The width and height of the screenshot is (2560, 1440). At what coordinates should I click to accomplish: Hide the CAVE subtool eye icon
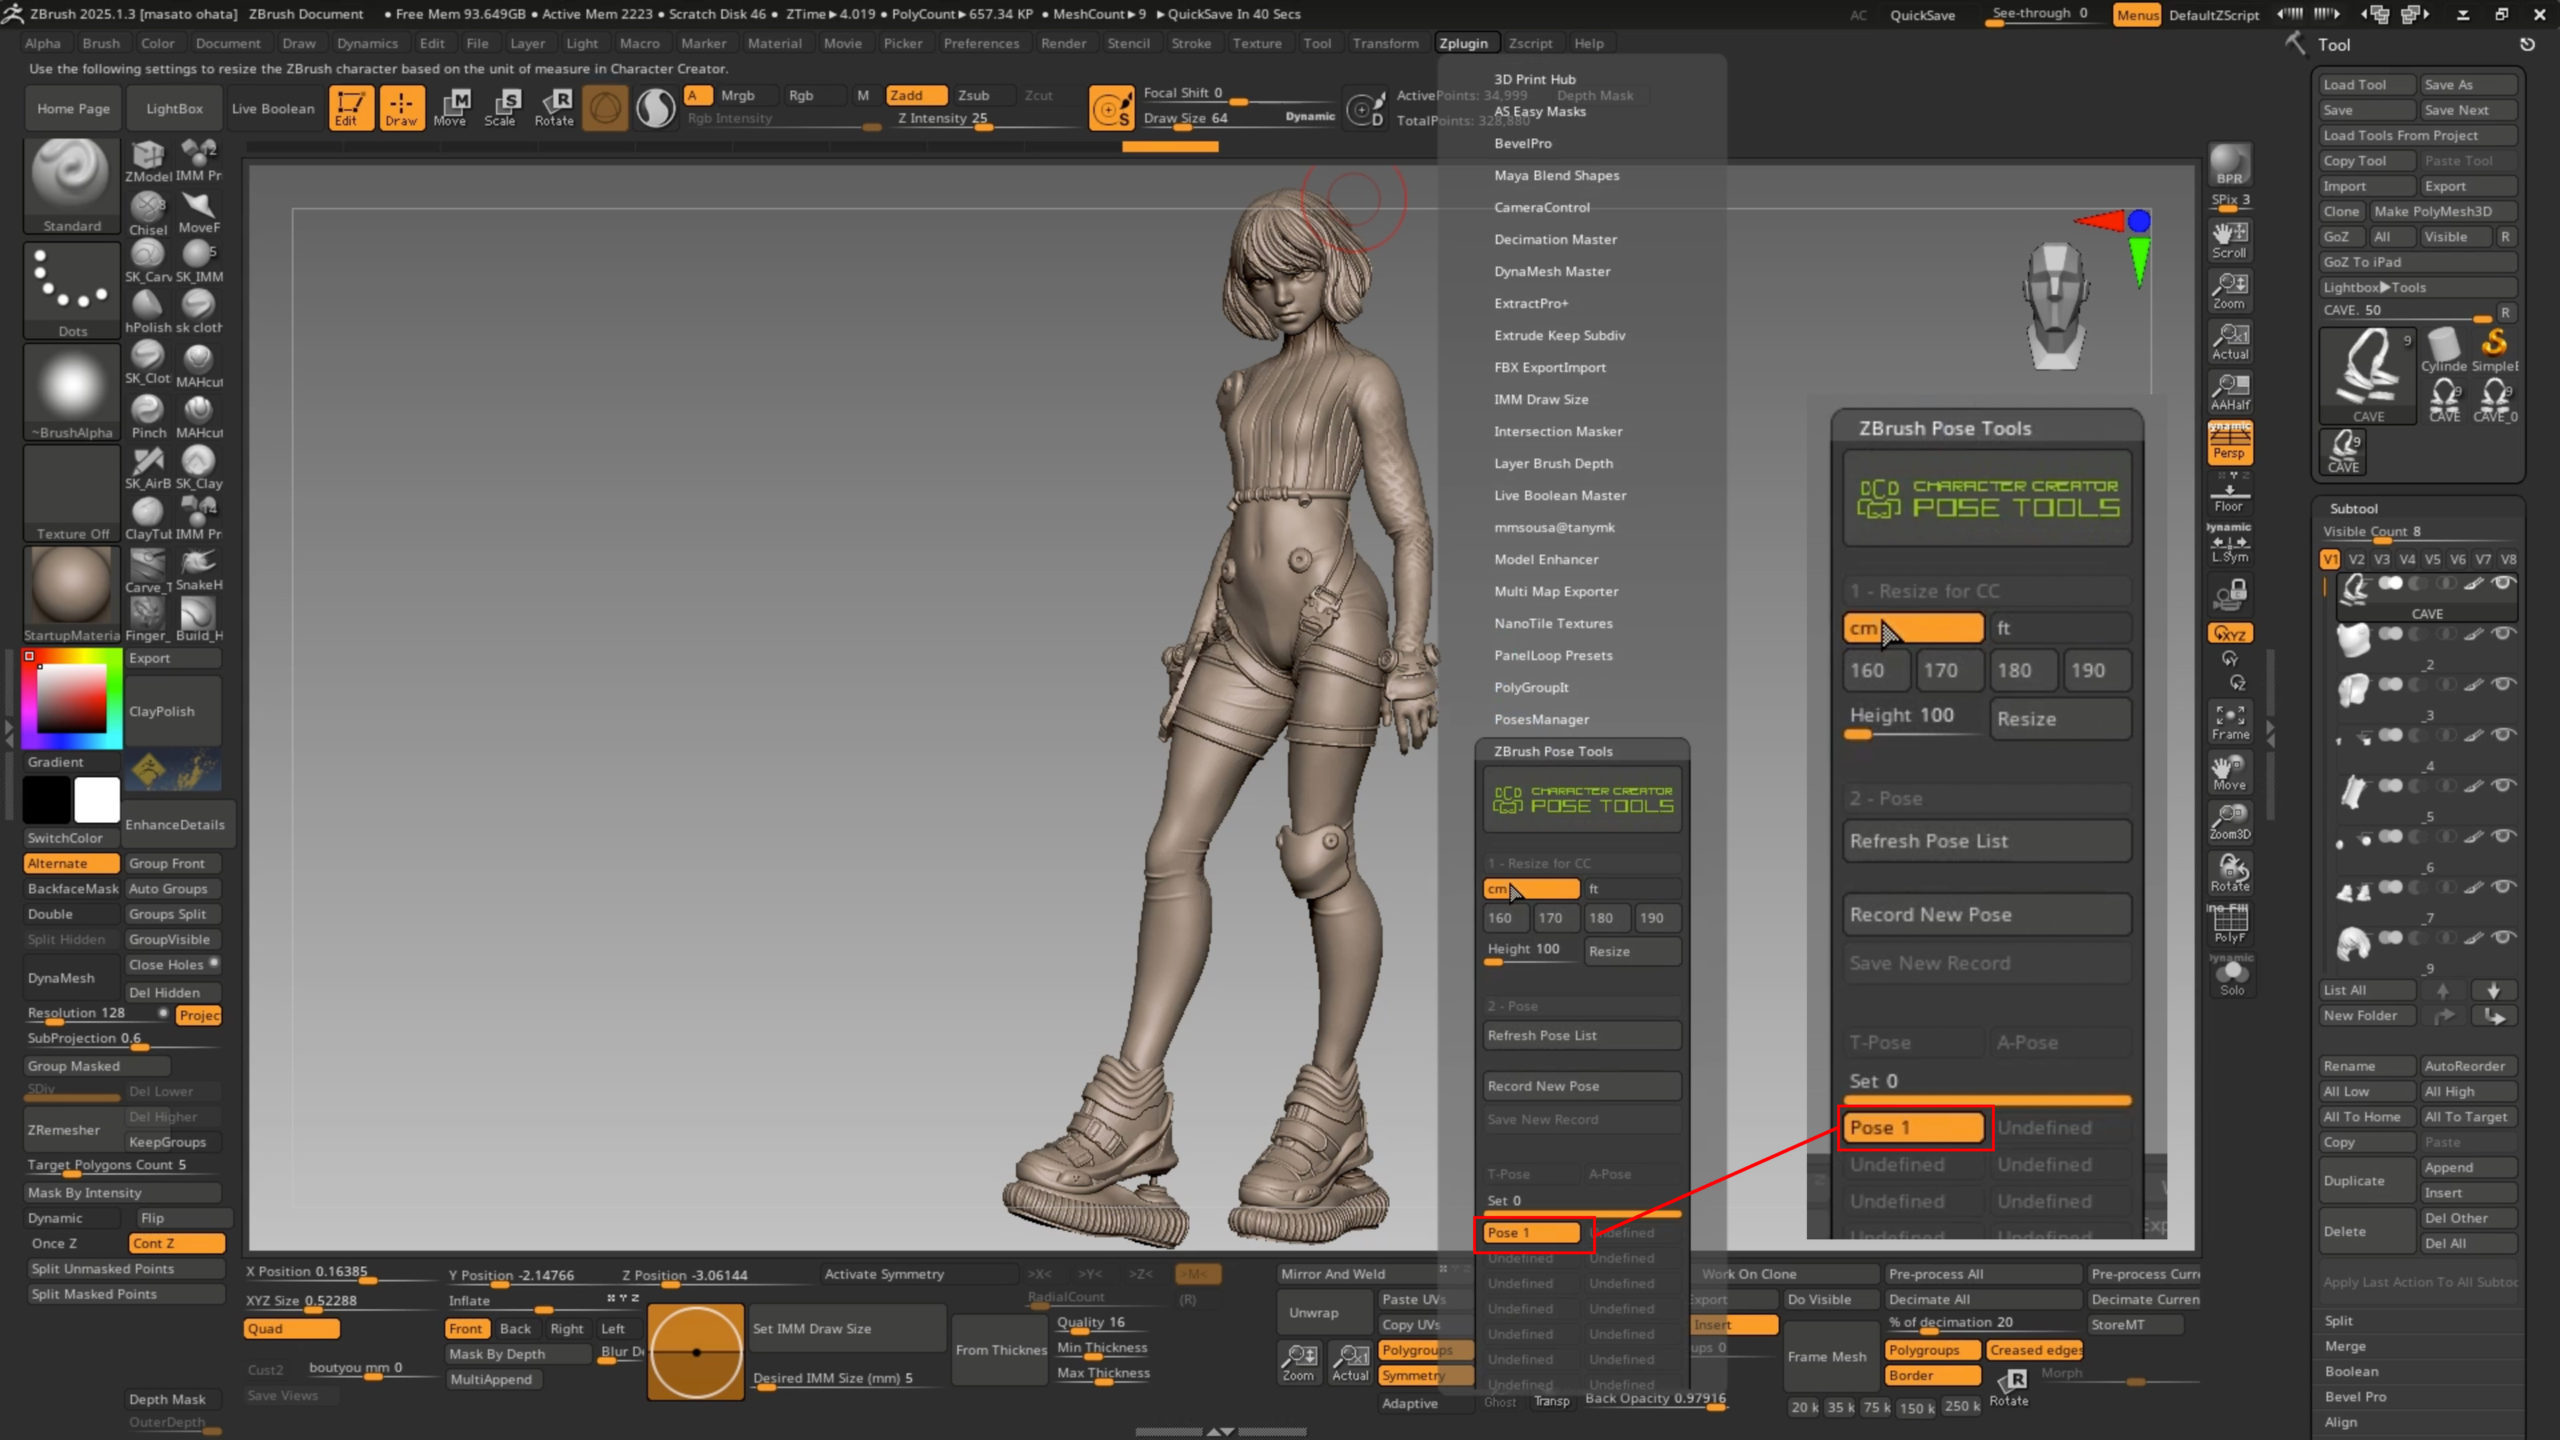[2504, 583]
